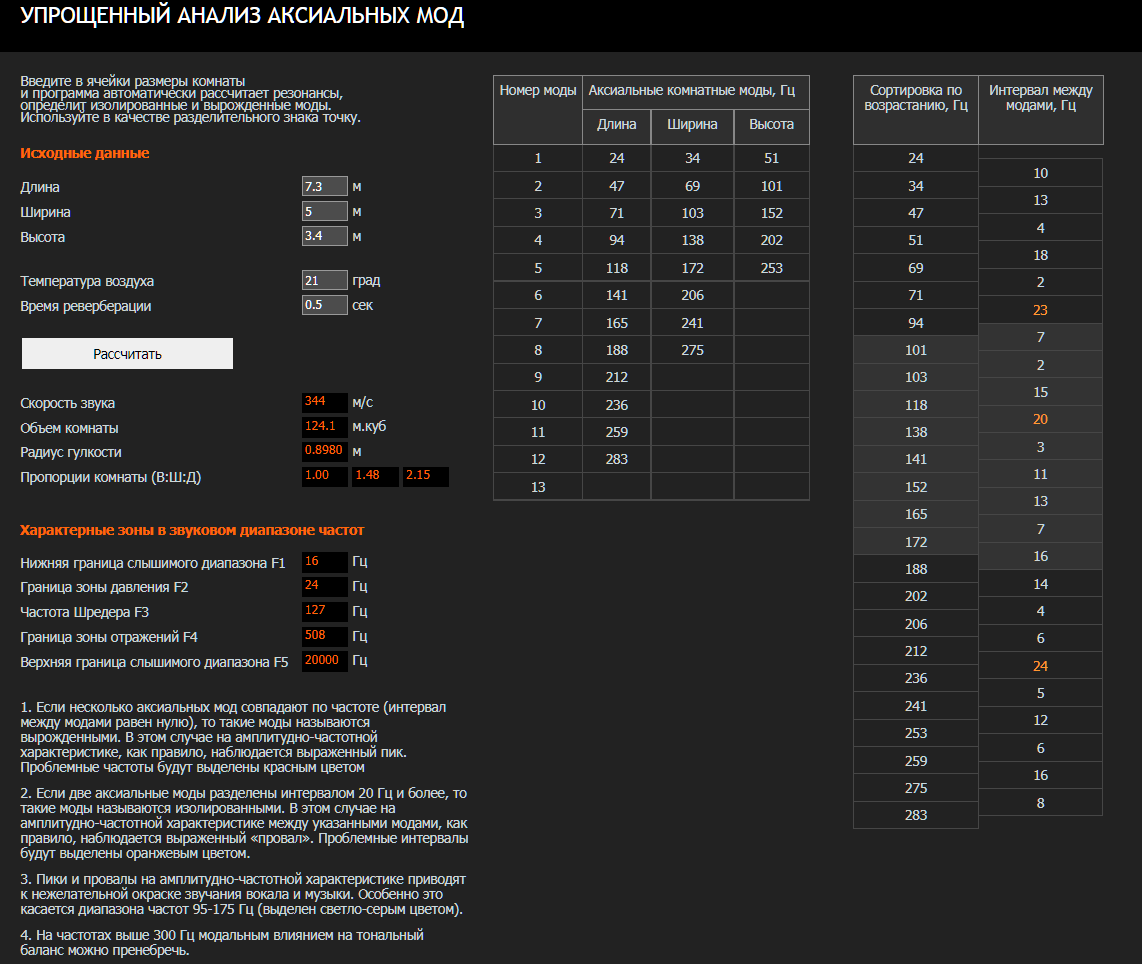Select the Радиус гулкости value 0.8980
Image resolution: width=1142 pixels, height=964 pixels.
click(x=325, y=451)
